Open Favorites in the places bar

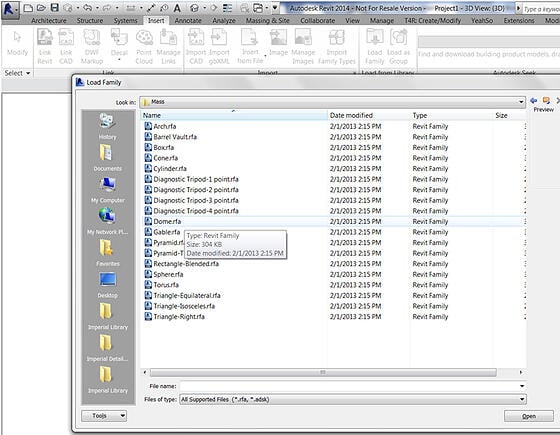(108, 253)
